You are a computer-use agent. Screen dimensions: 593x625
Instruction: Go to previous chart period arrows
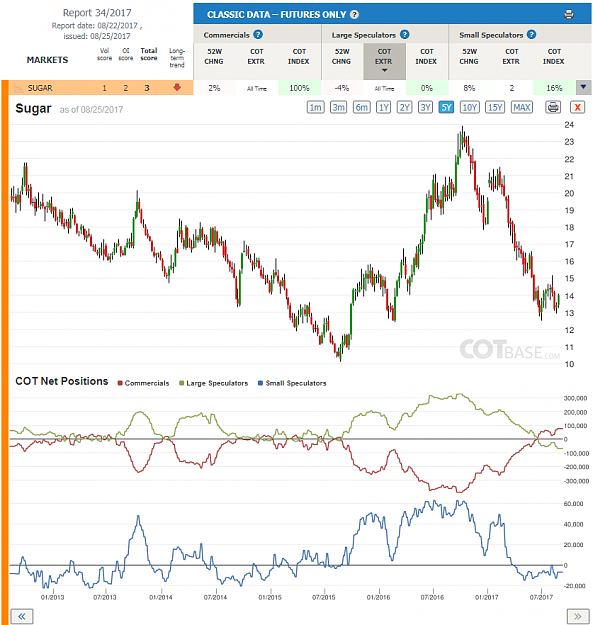click(x=22, y=616)
